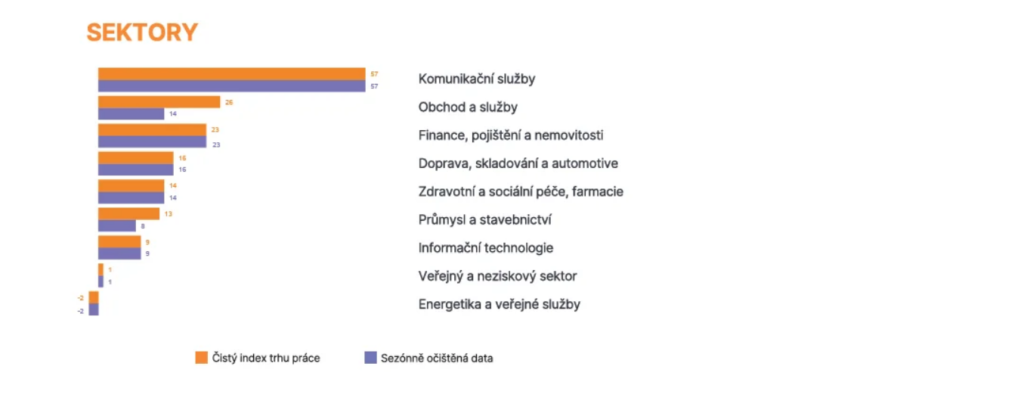Click the orange Průmysl a stavebnictví bar

(x=129, y=213)
